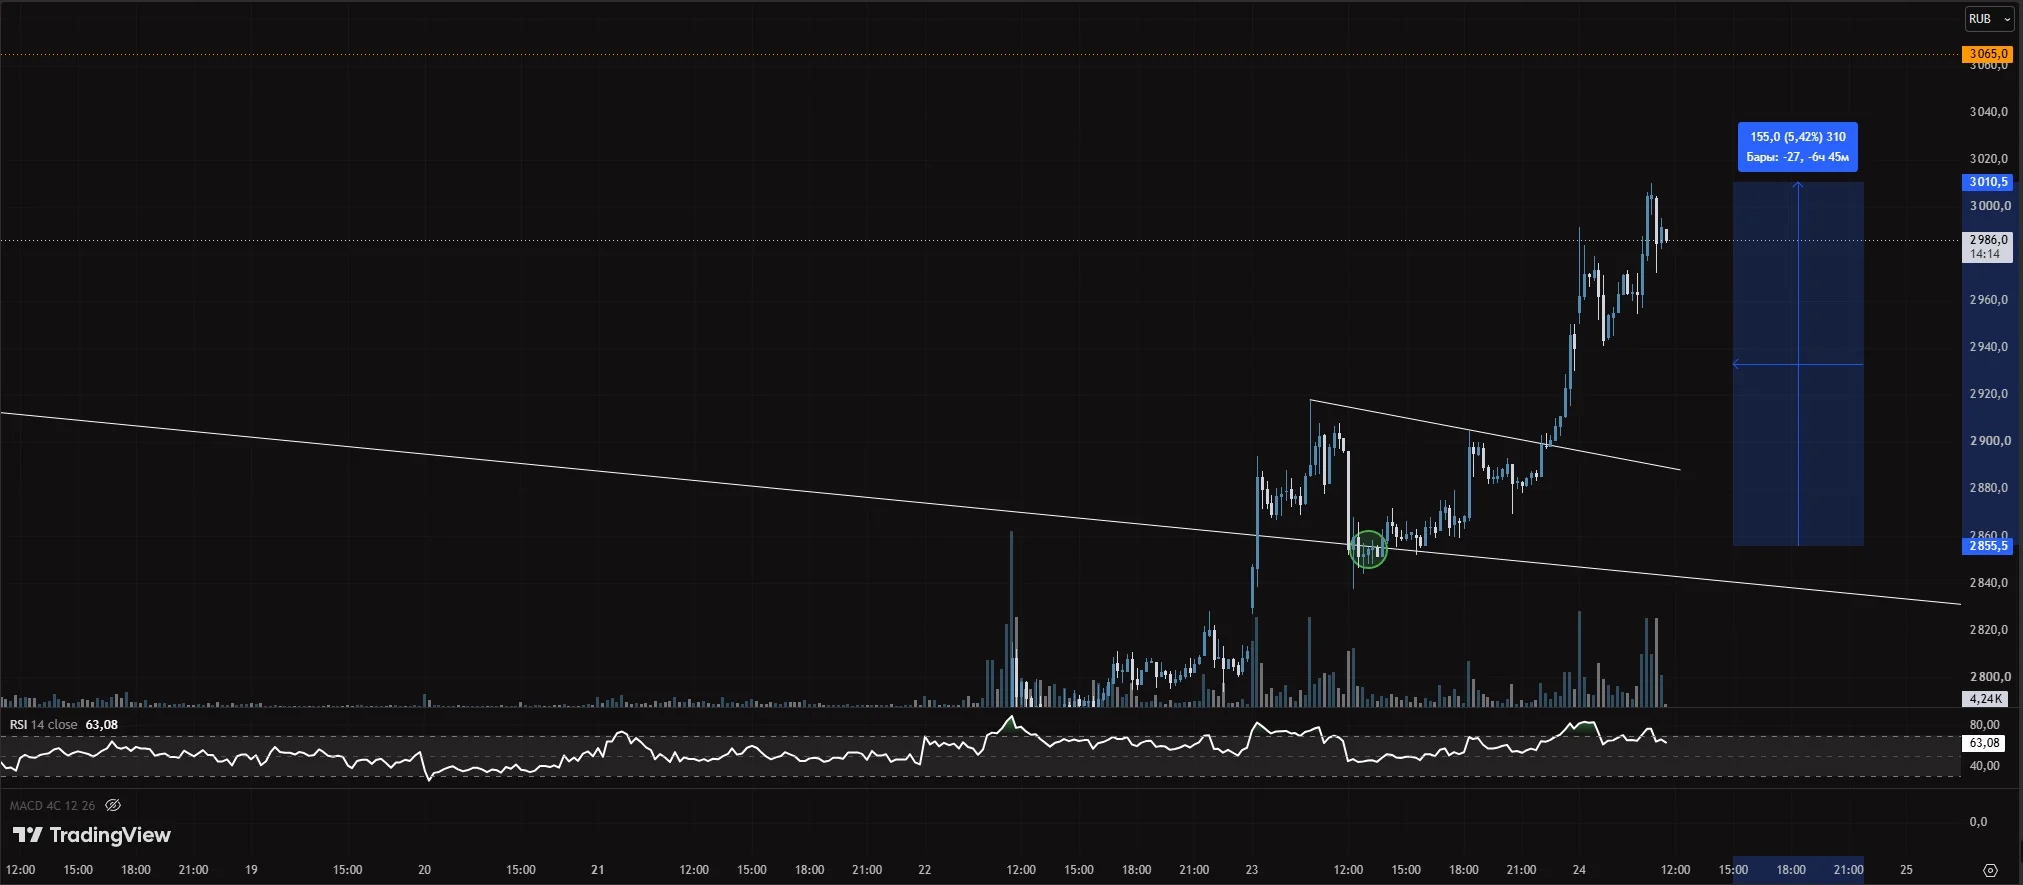Click date label 22 on time axis

pos(924,870)
